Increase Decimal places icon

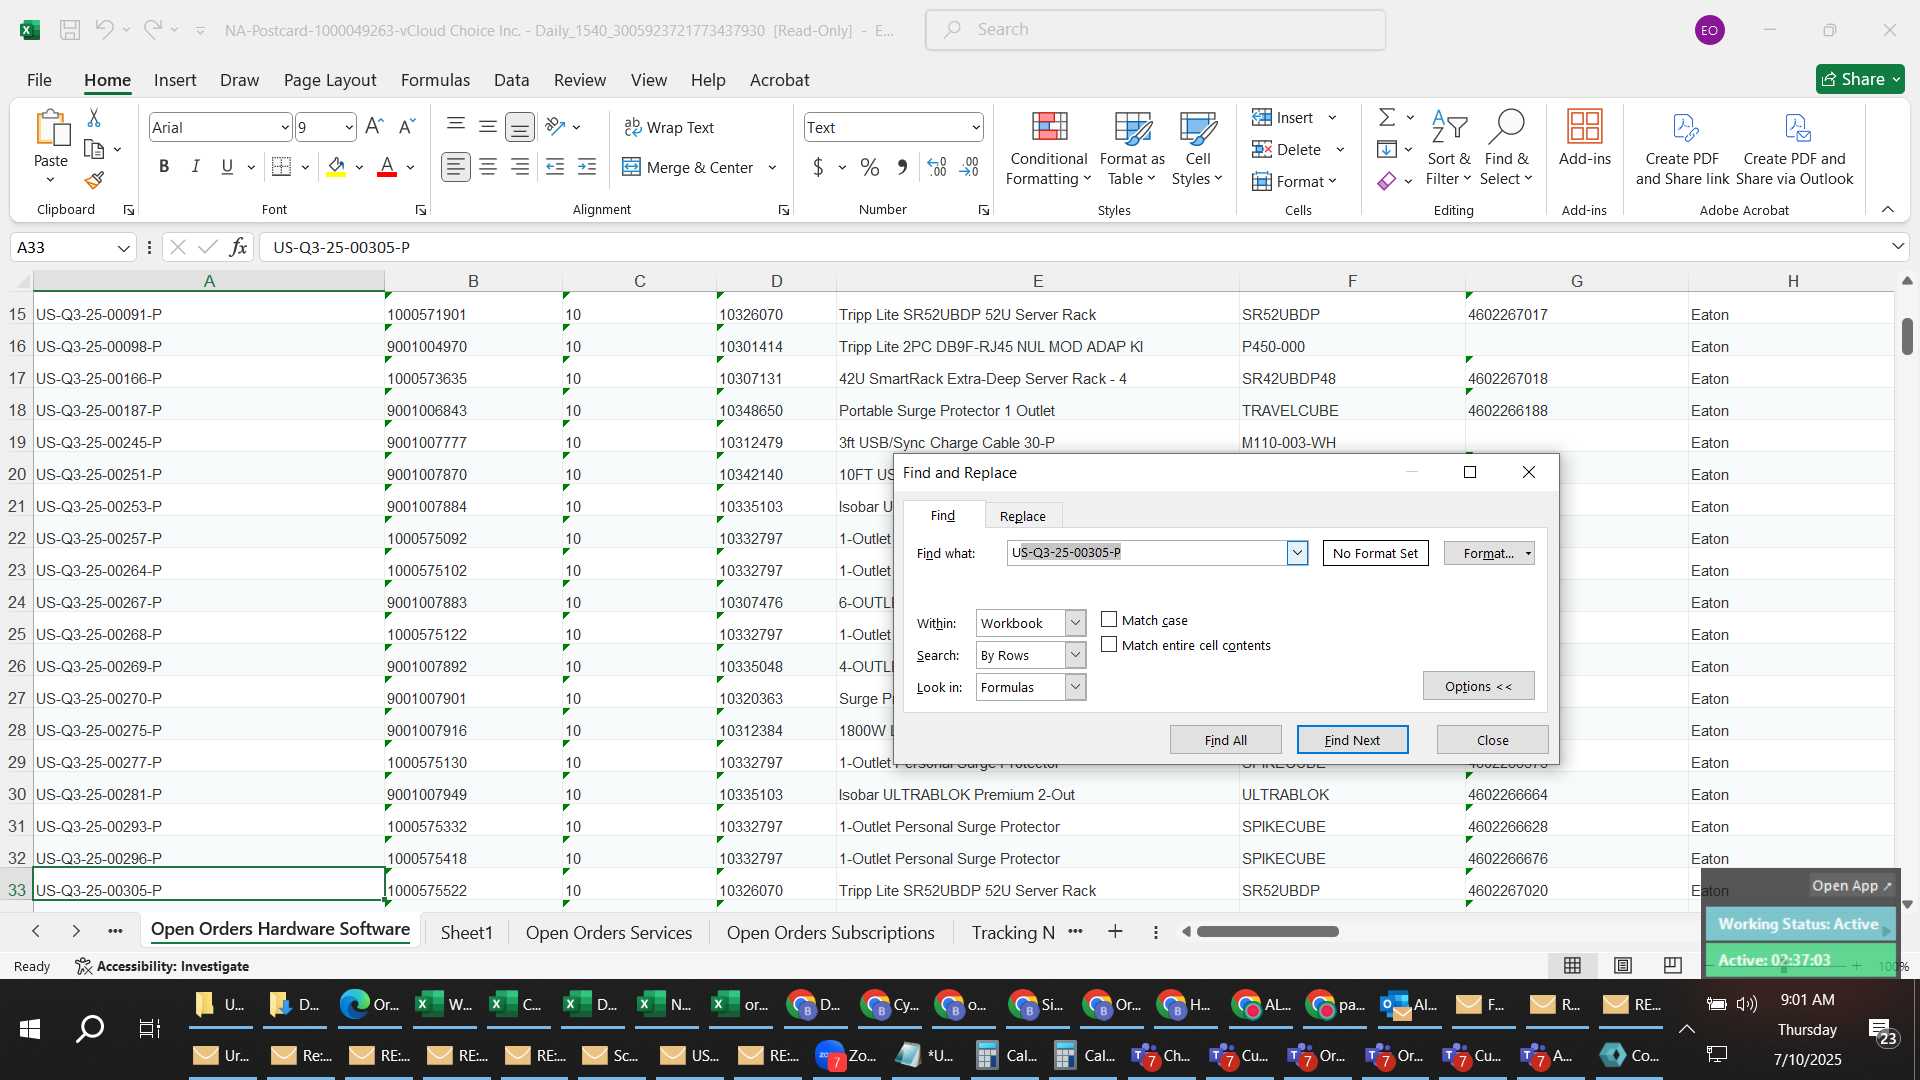[937, 167]
